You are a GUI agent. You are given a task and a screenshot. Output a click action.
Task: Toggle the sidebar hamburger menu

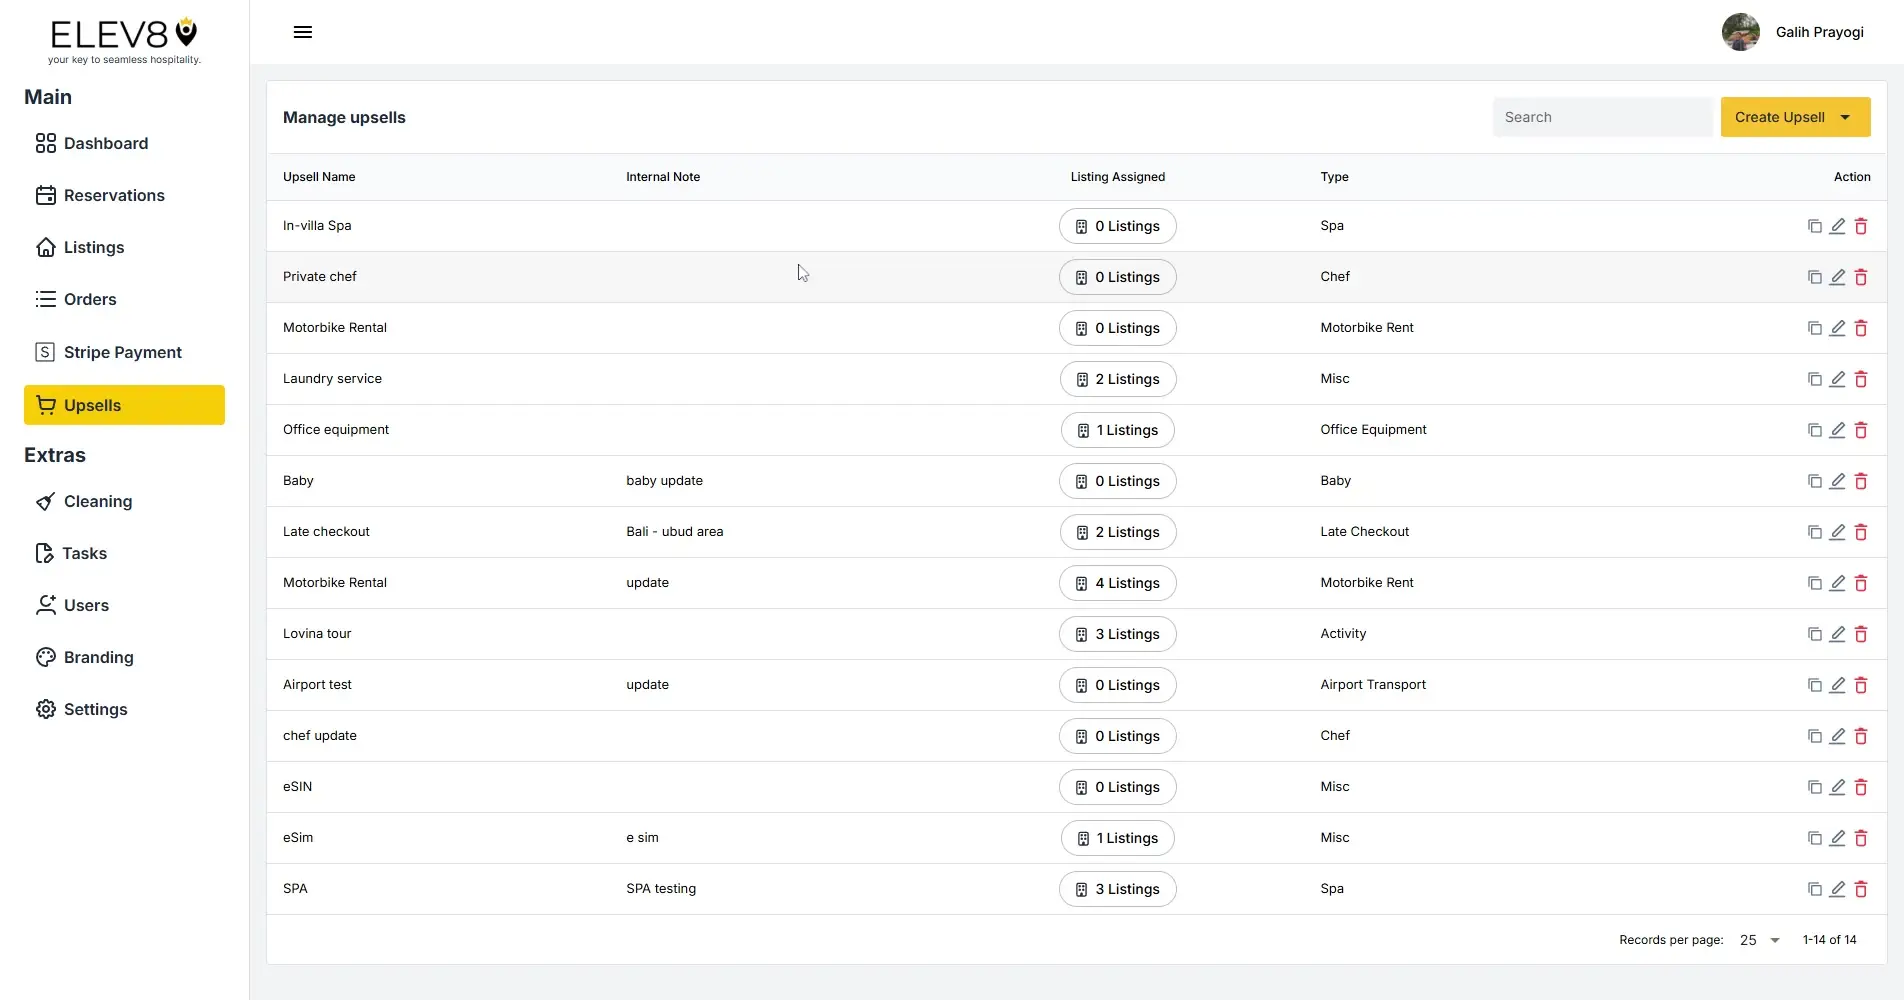(302, 32)
